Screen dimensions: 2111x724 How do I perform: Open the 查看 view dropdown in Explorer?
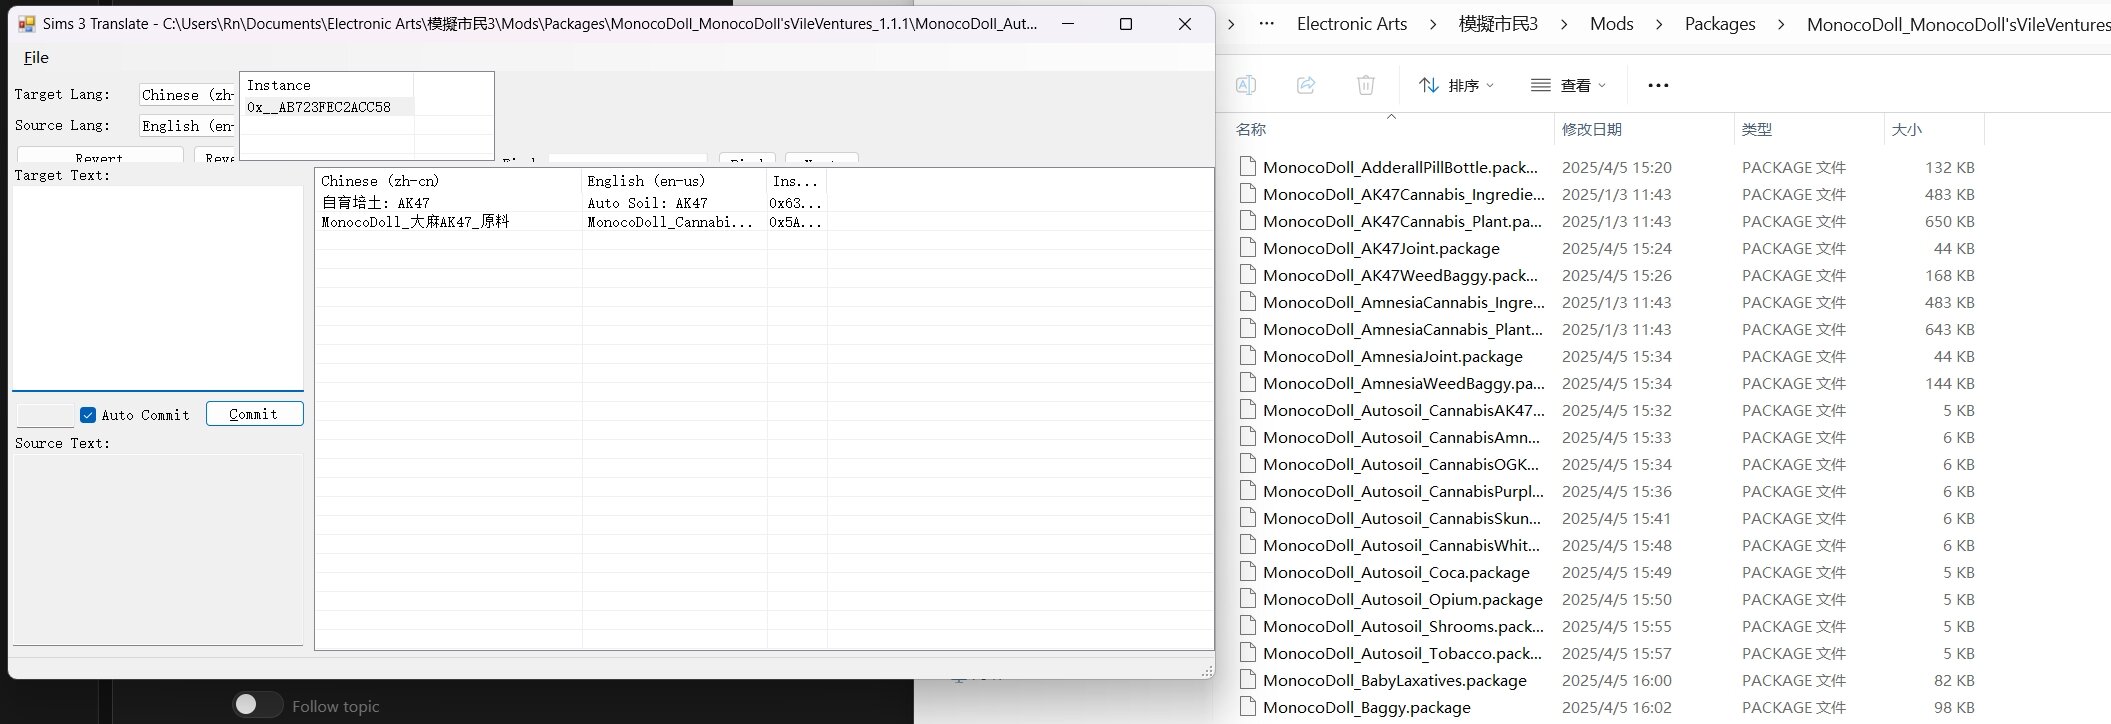pos(1568,85)
